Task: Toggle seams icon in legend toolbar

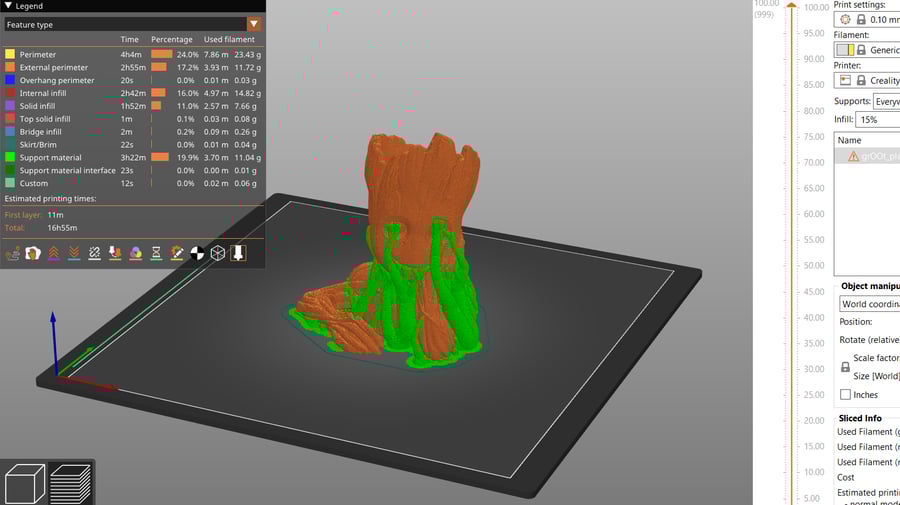Action: coord(95,253)
